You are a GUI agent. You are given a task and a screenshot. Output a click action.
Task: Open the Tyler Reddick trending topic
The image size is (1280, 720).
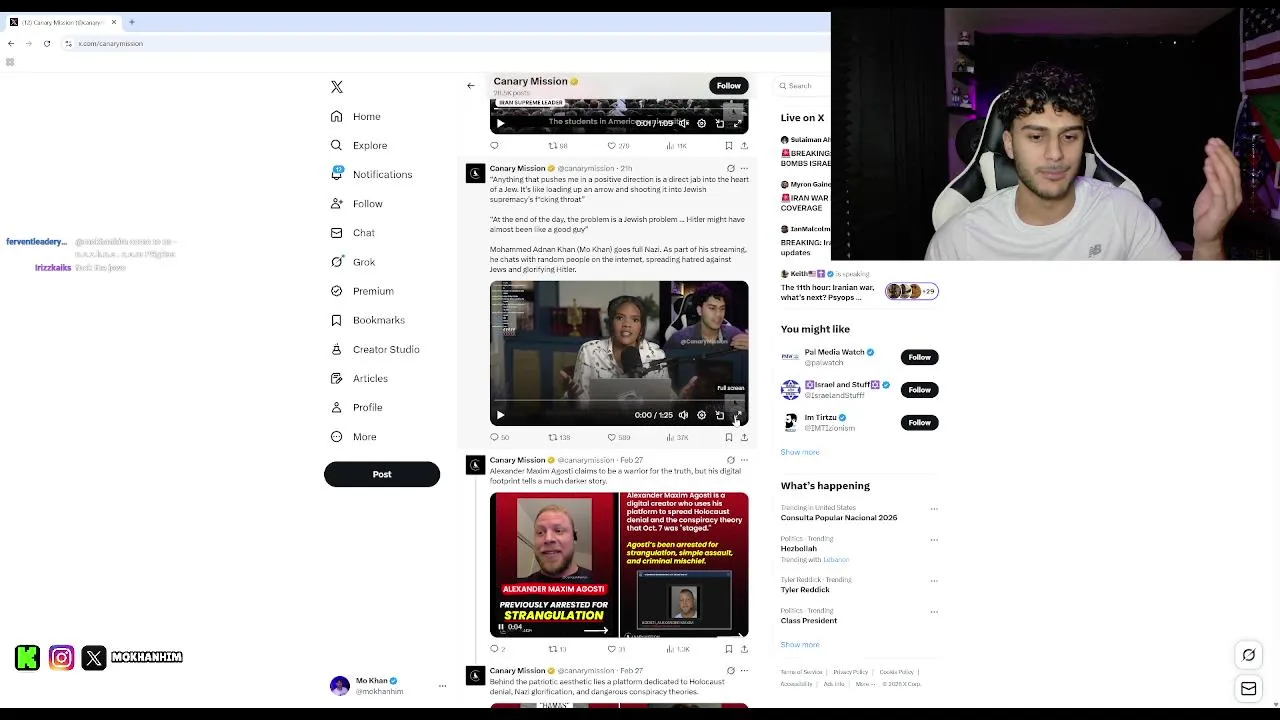click(x=805, y=590)
